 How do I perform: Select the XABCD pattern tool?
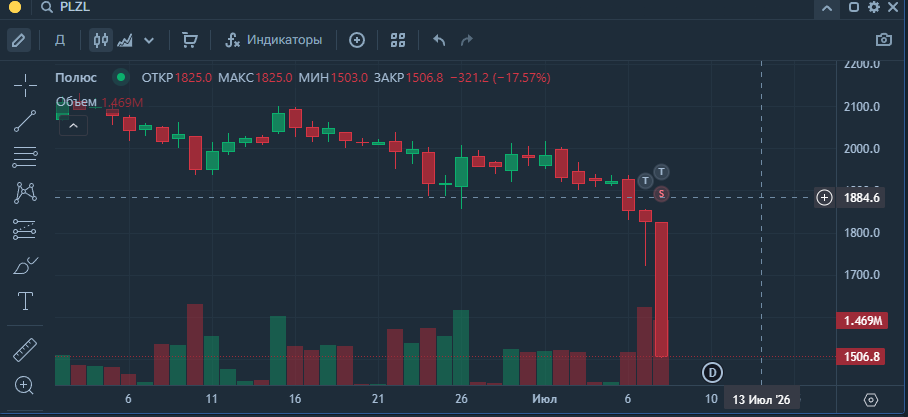25,193
